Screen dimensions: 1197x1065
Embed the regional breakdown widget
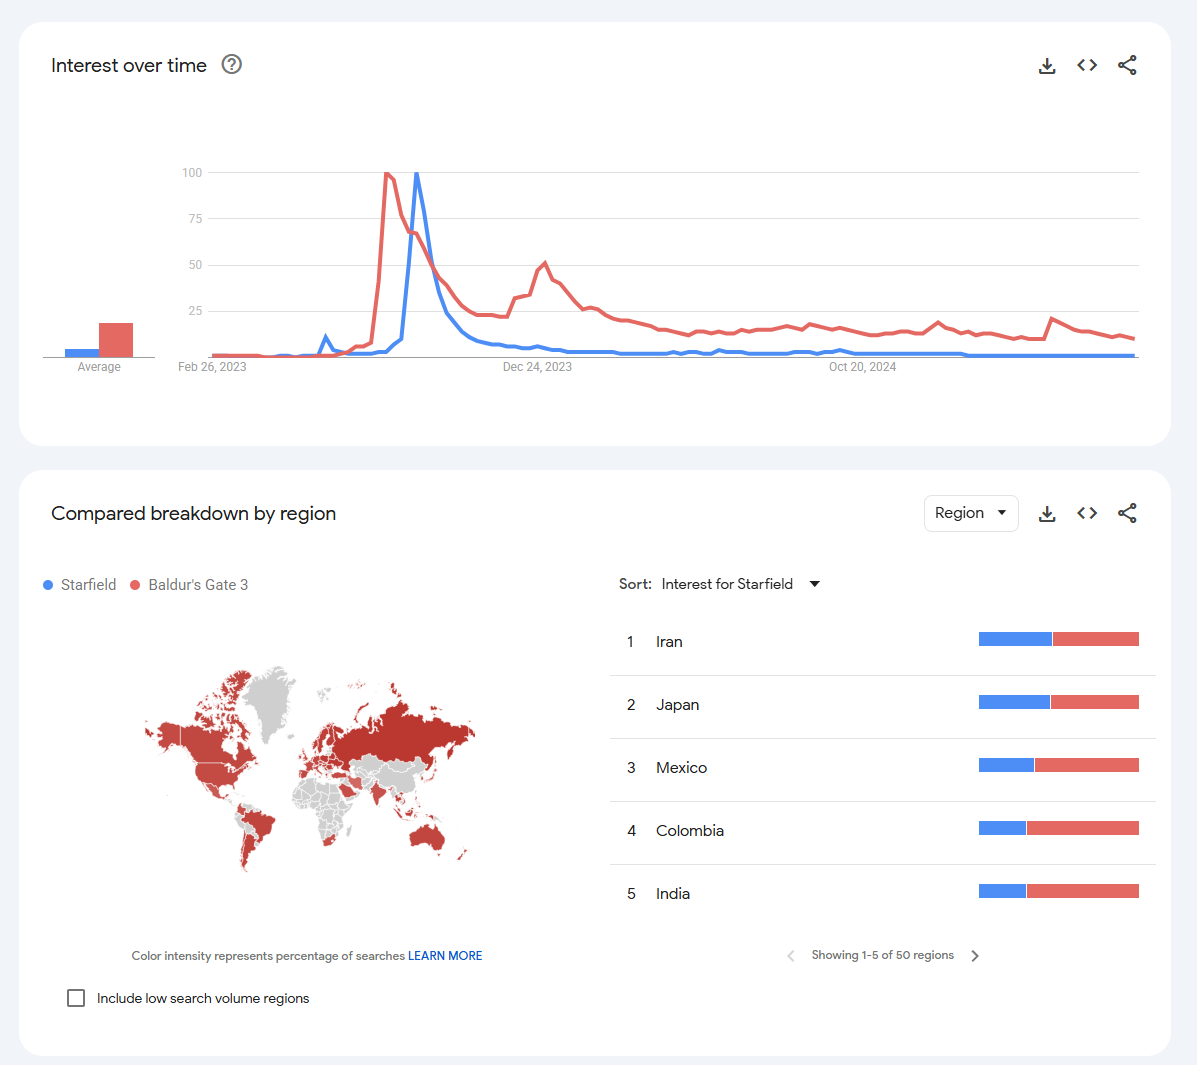tap(1087, 514)
